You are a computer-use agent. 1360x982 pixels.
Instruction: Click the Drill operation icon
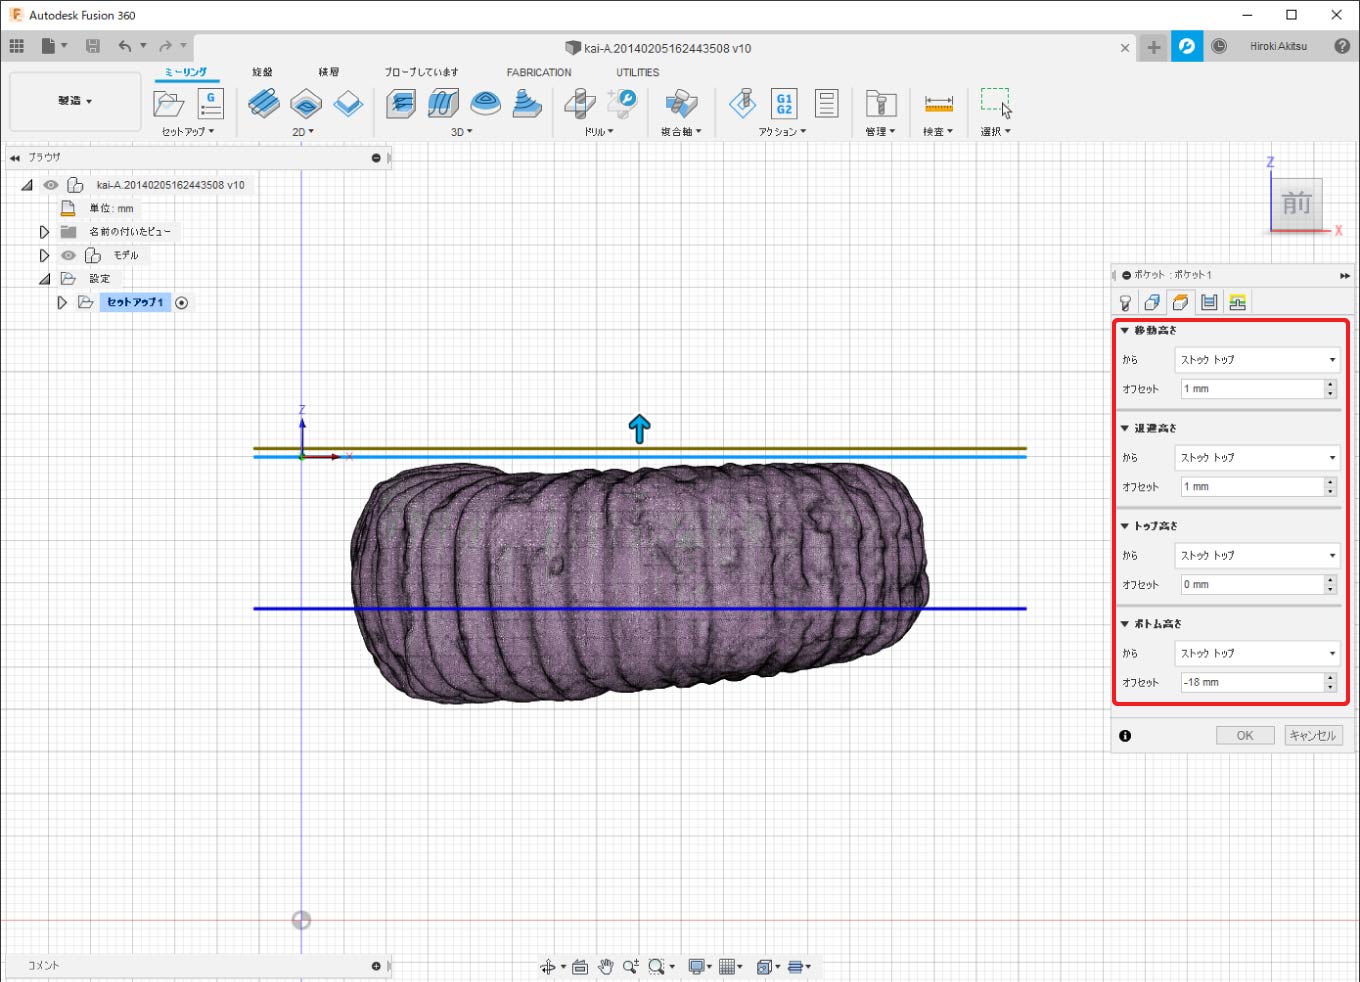point(579,103)
